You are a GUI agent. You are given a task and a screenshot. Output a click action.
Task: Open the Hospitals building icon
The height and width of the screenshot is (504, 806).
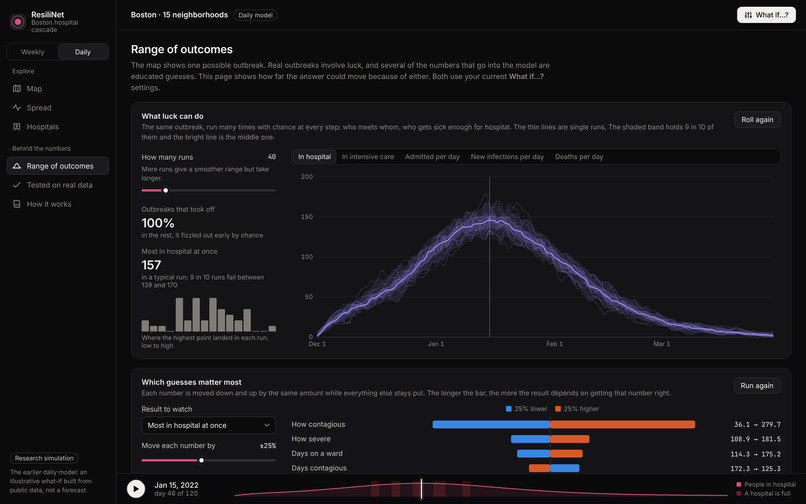tap(16, 127)
